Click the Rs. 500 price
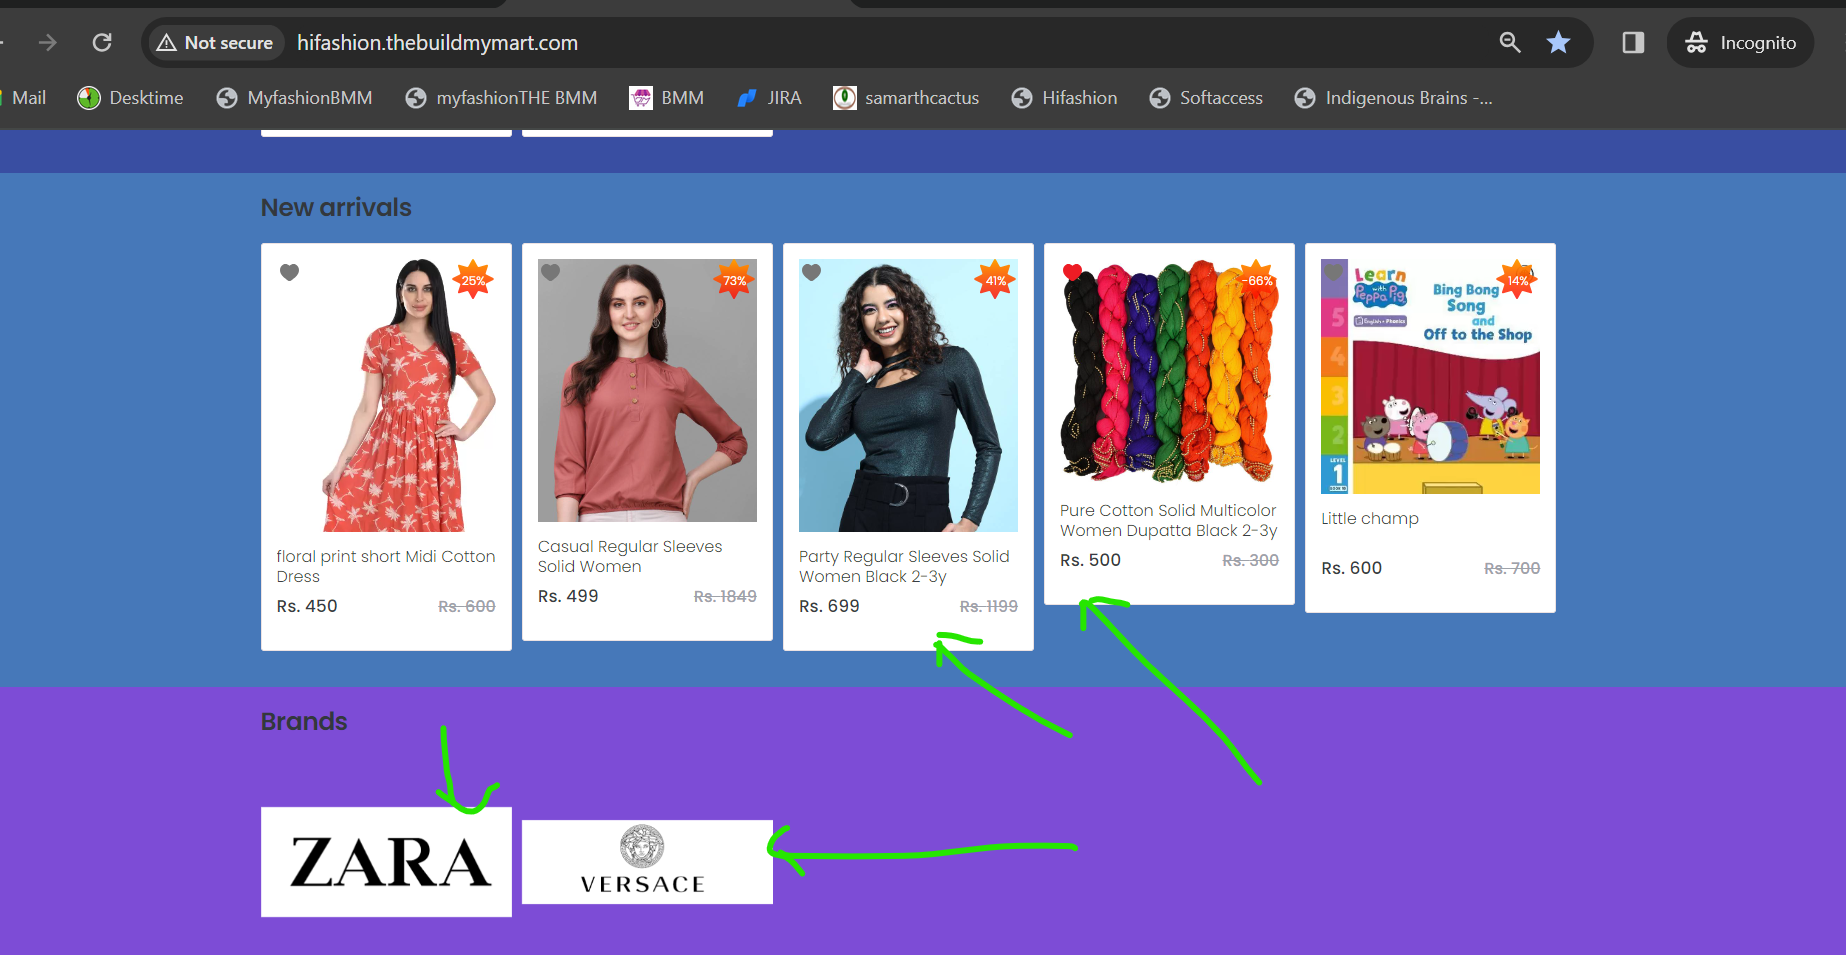Screen dimensions: 1846x955 1090,560
